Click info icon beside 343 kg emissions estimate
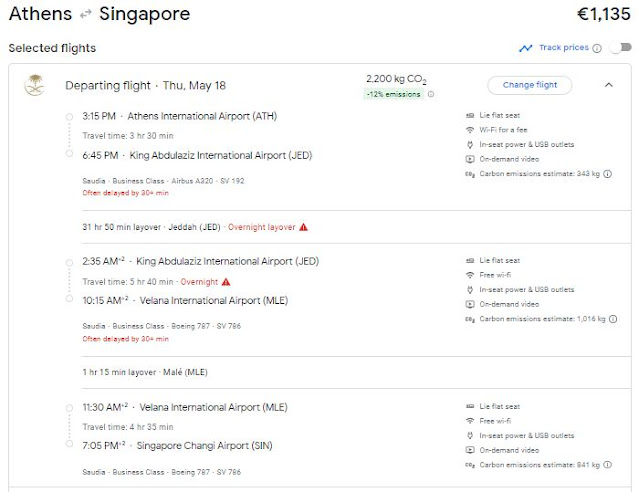 point(607,174)
